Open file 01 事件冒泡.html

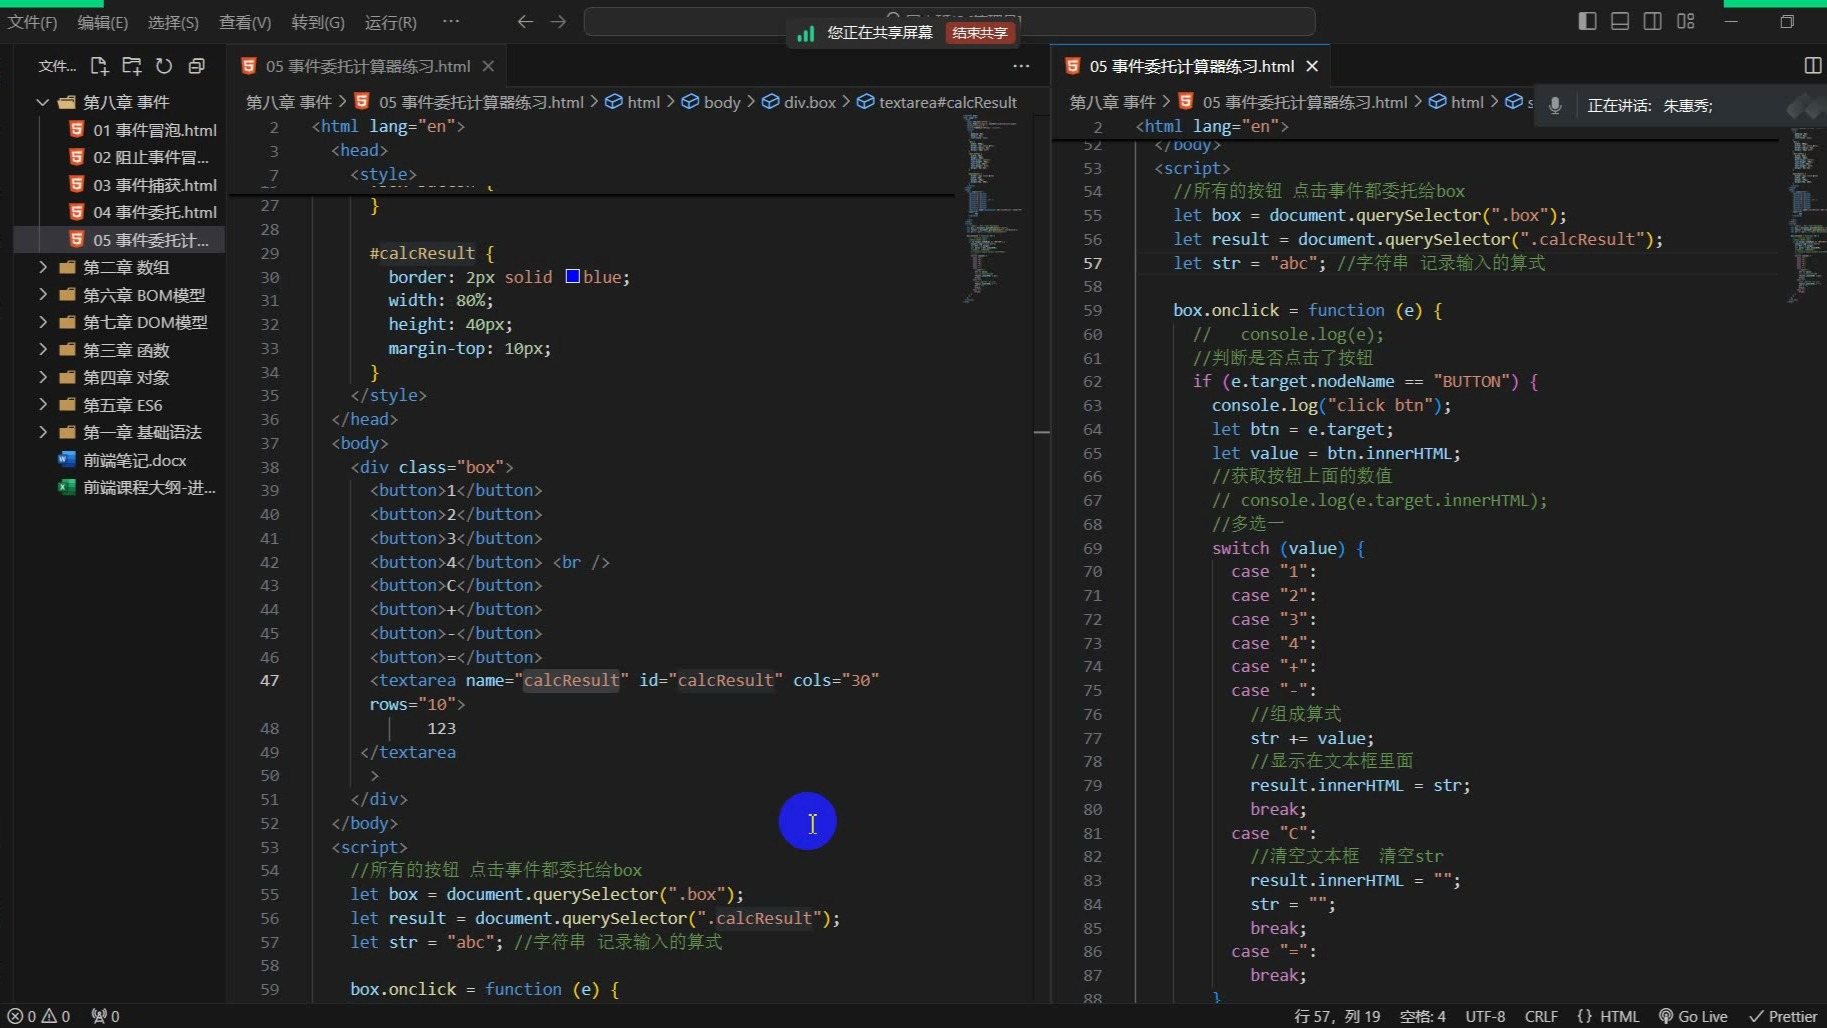(119, 130)
